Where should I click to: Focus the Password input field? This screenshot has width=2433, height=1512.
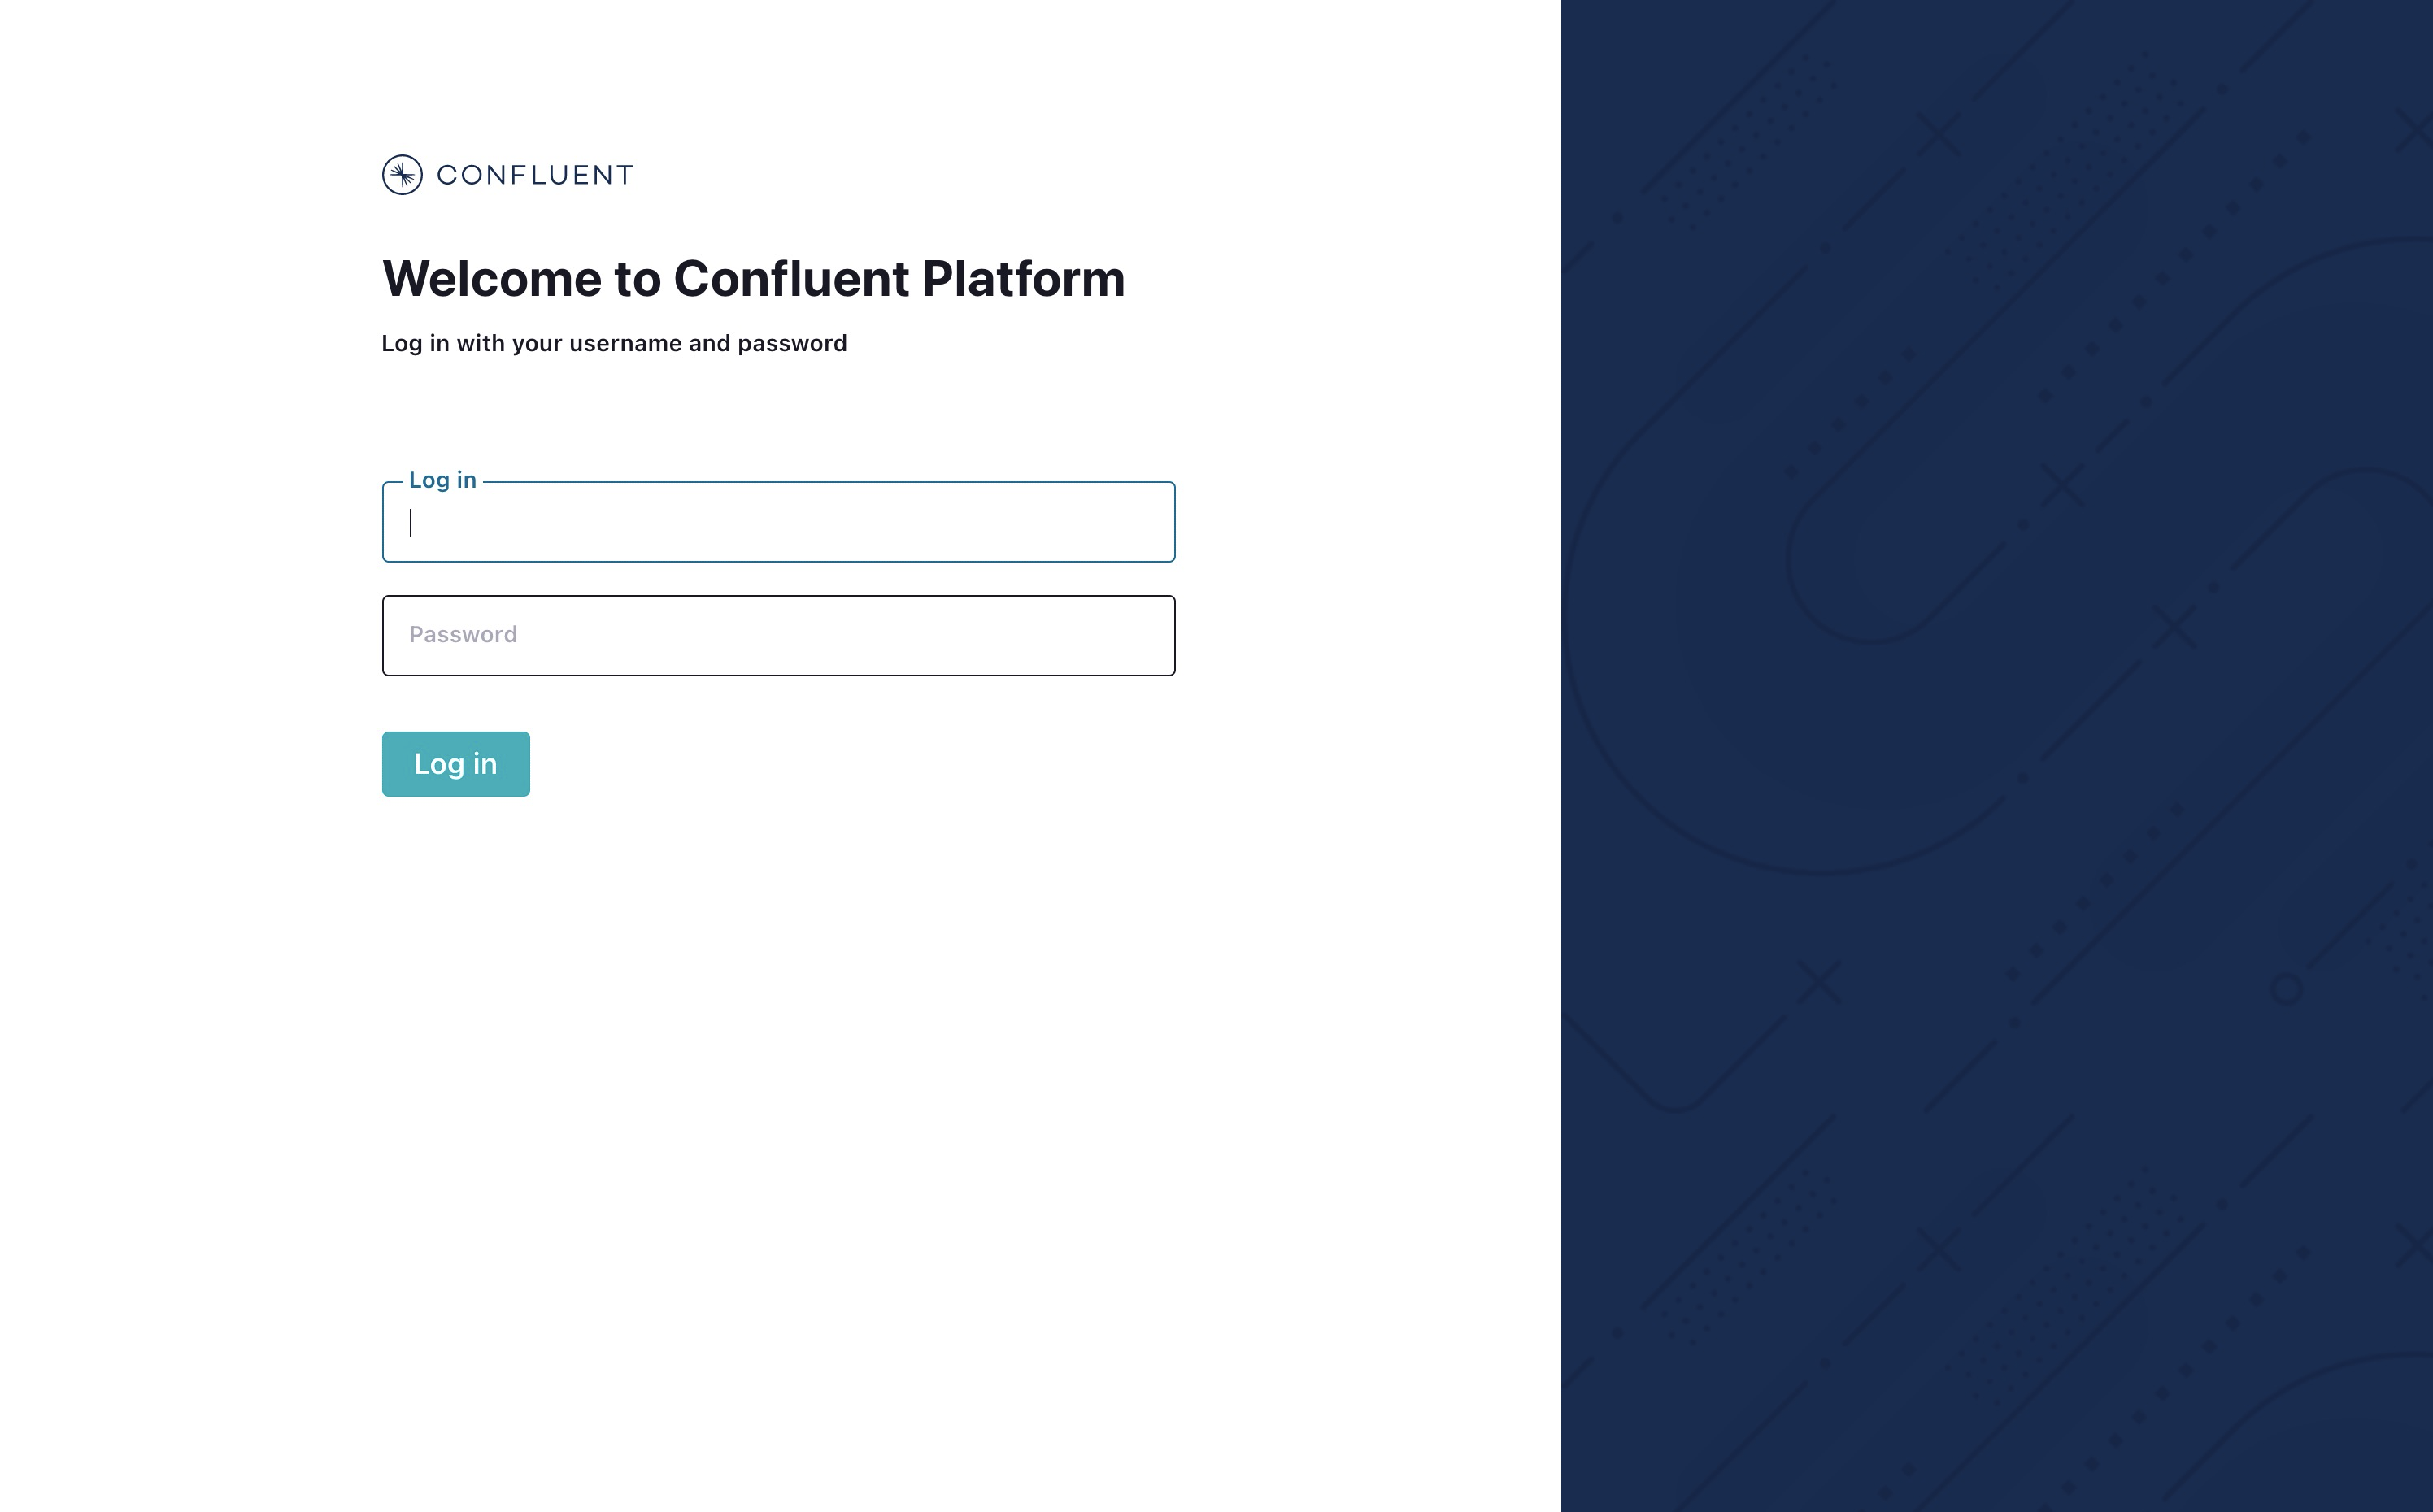click(778, 636)
